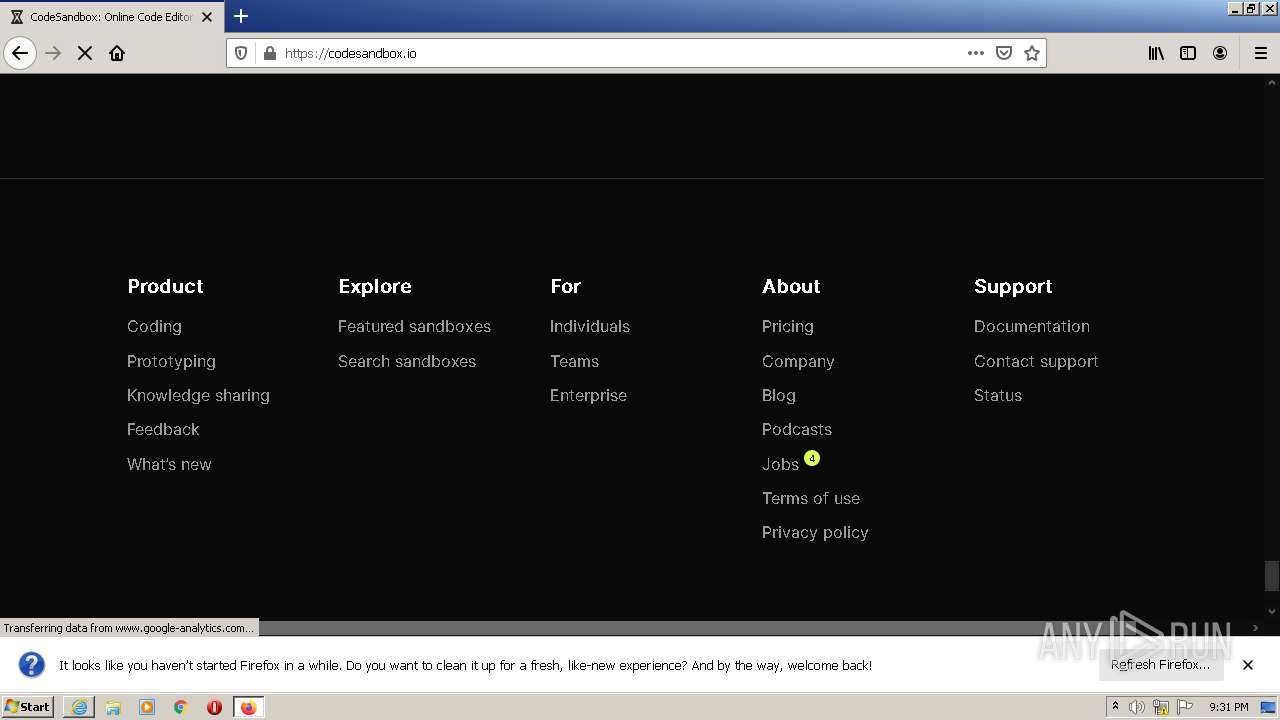Open page actions three-dot menu

[x=976, y=53]
